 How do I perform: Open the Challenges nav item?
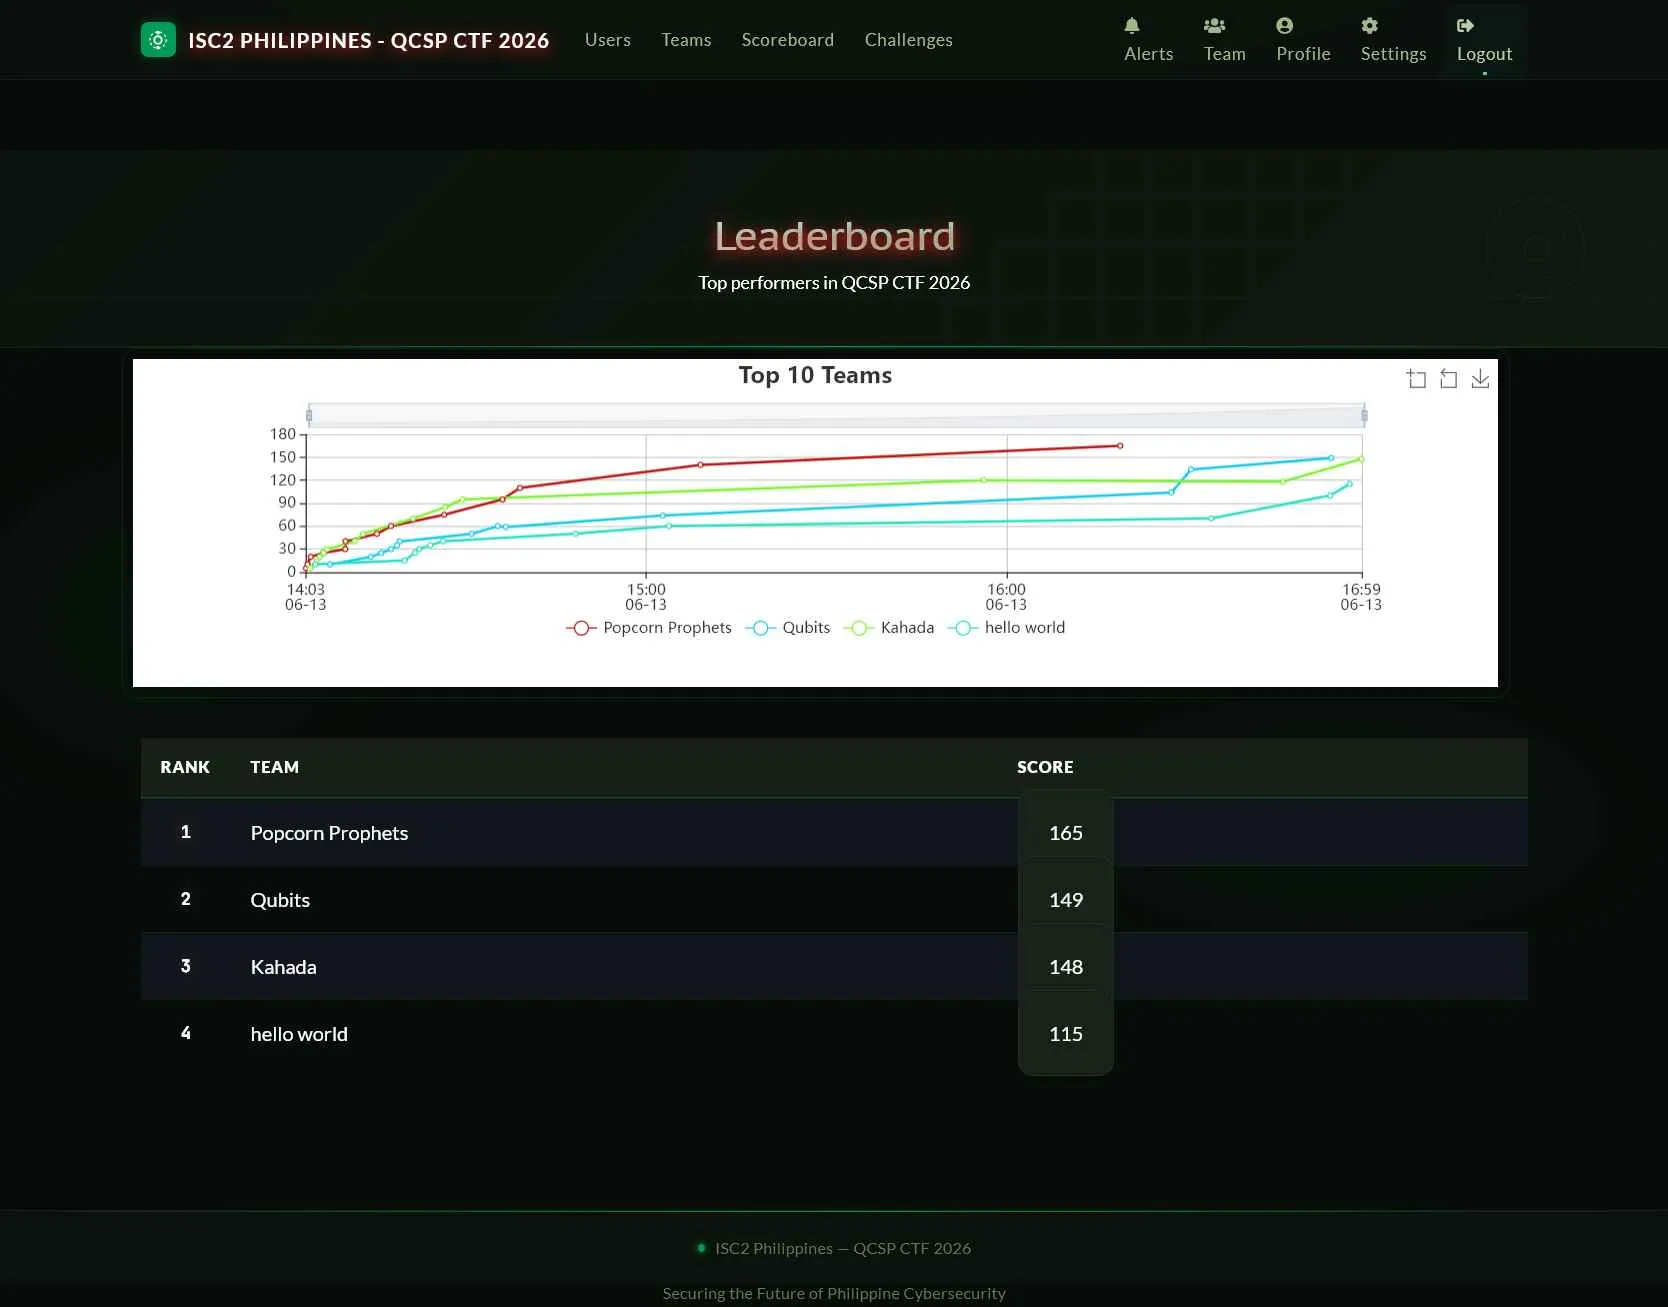[x=909, y=40]
